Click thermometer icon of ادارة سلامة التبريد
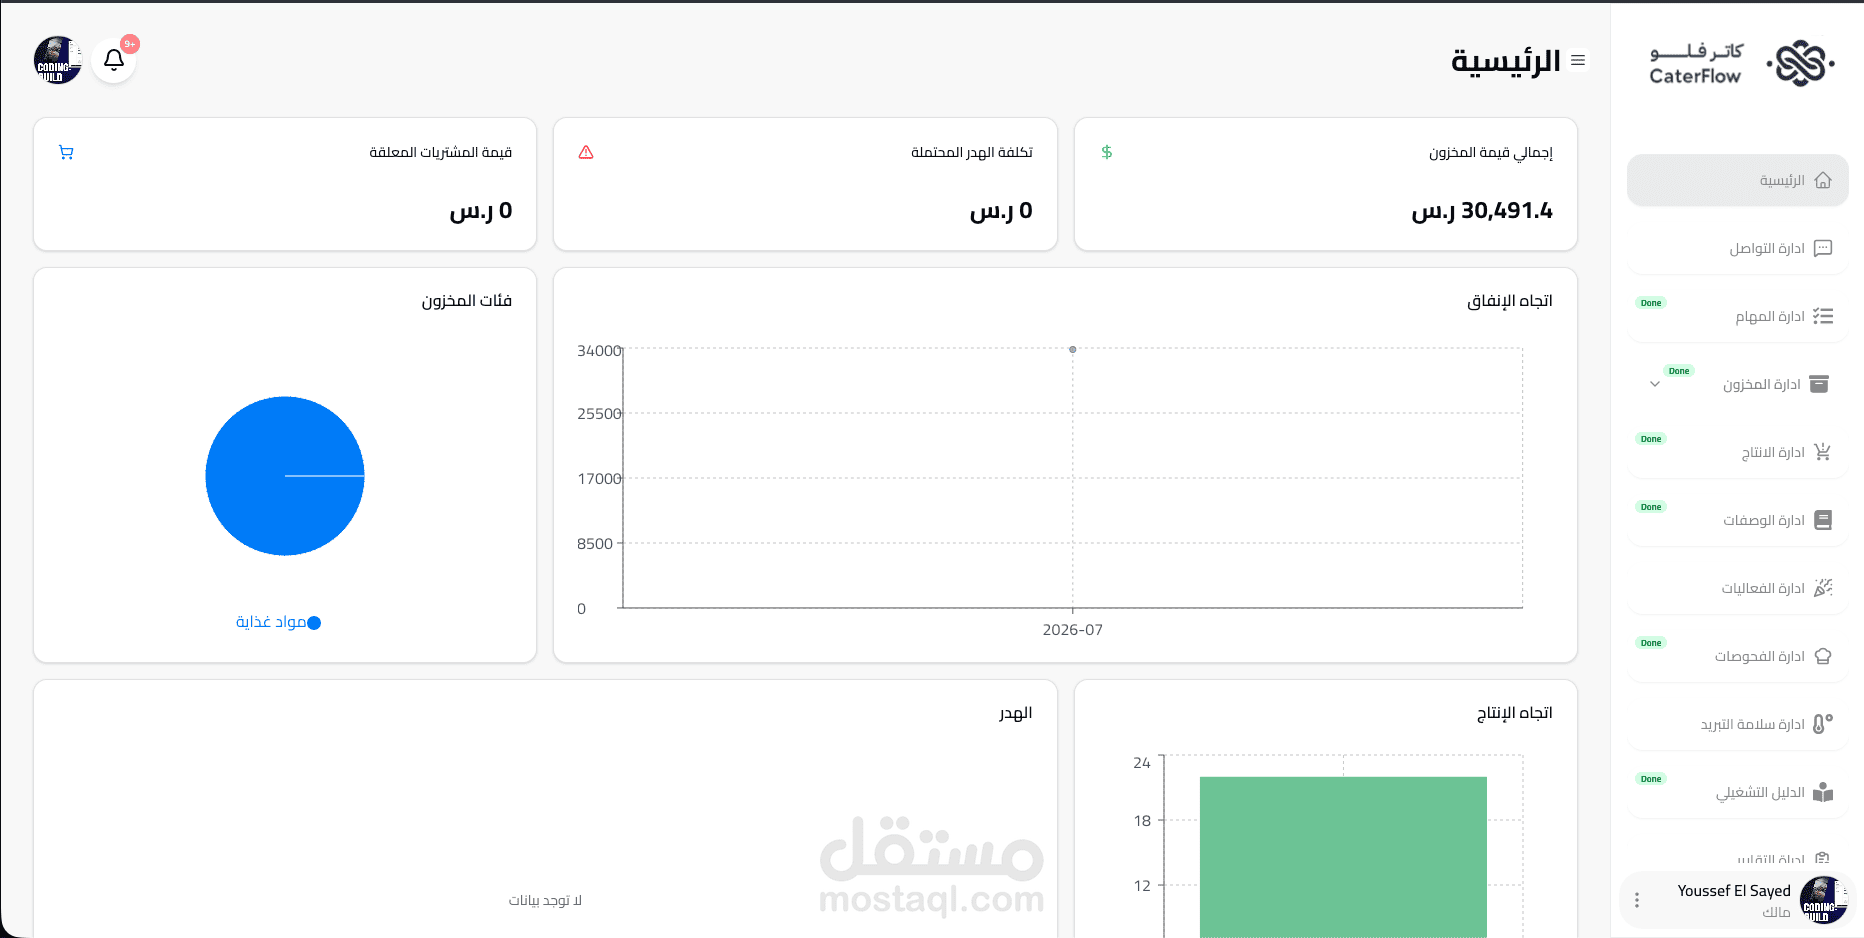Screen dimensions: 1864x938 (x=1823, y=724)
